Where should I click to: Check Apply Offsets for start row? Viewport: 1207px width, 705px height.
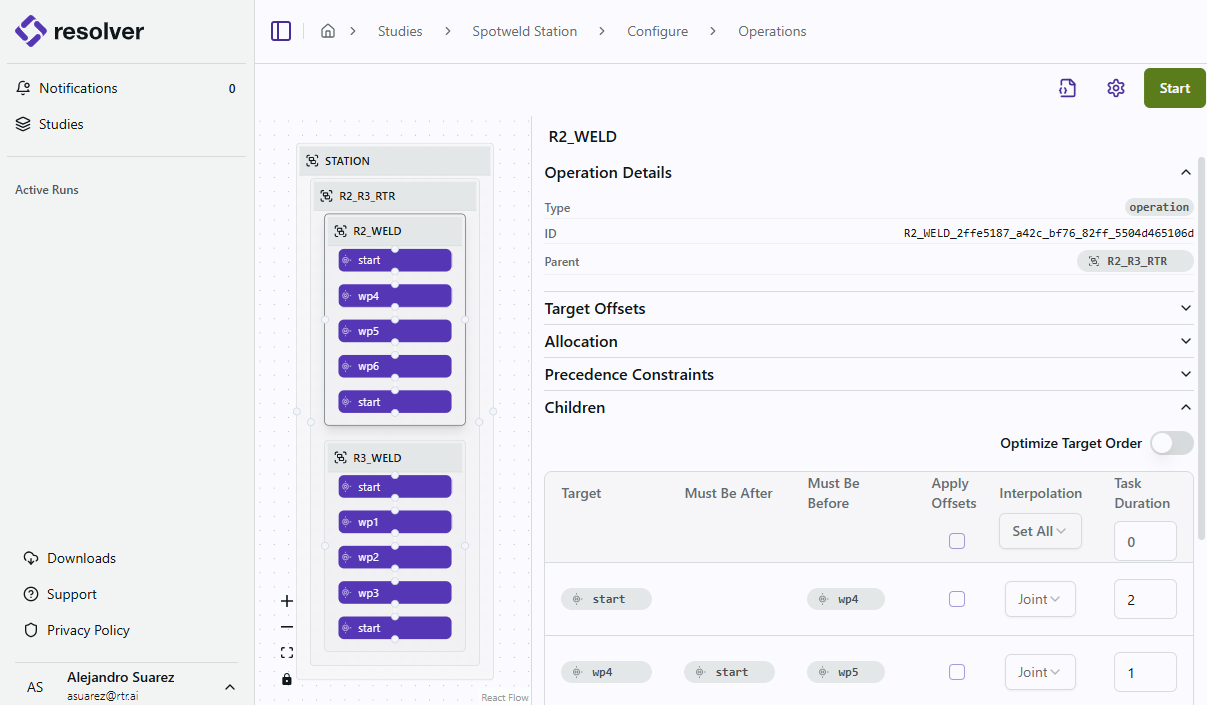click(x=957, y=599)
